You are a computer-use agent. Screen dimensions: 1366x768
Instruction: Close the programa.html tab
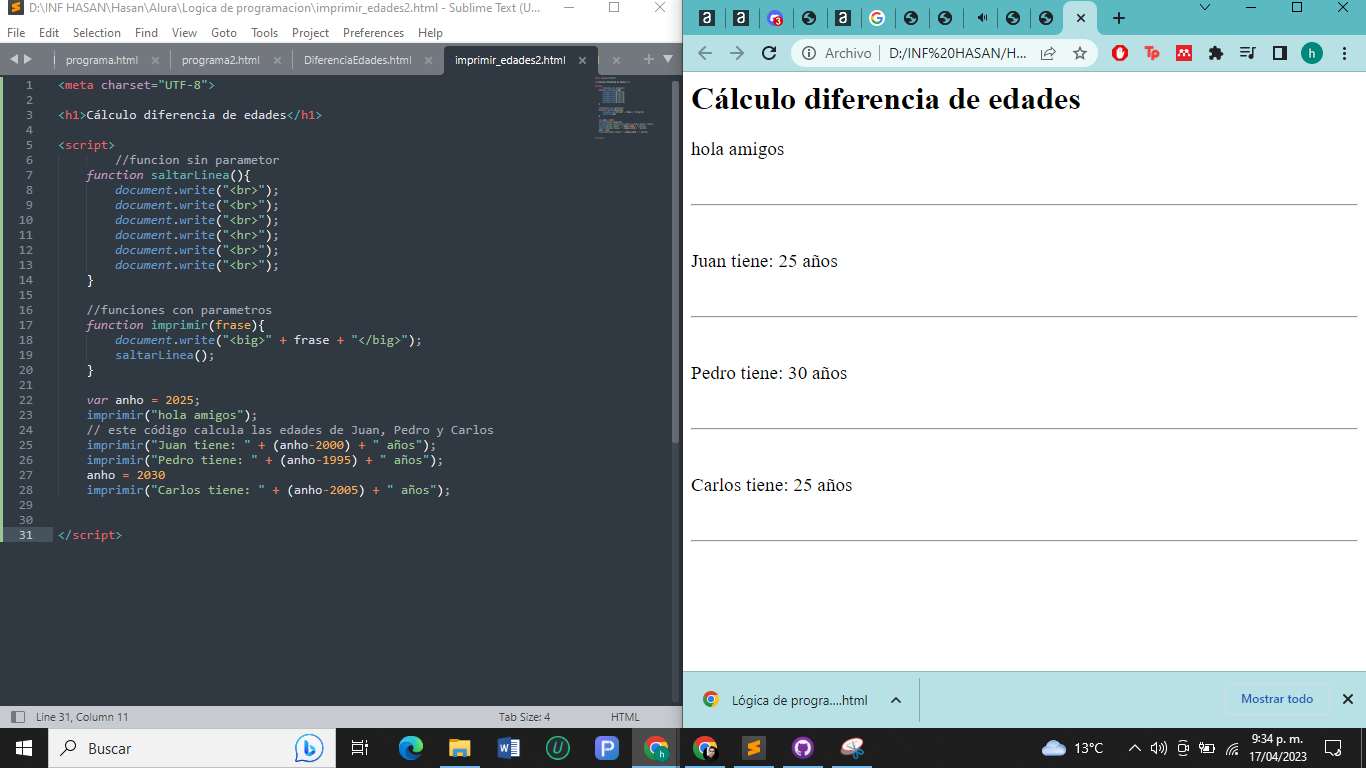tap(155, 60)
